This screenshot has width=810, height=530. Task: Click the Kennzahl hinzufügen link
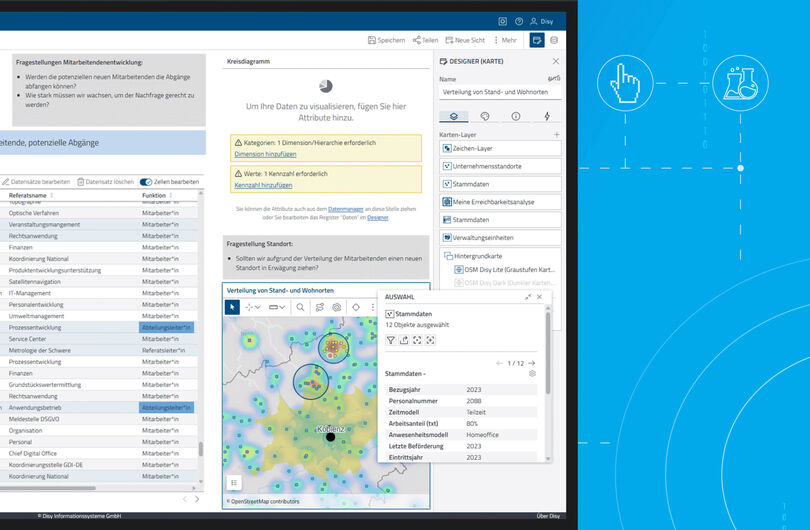(x=263, y=185)
